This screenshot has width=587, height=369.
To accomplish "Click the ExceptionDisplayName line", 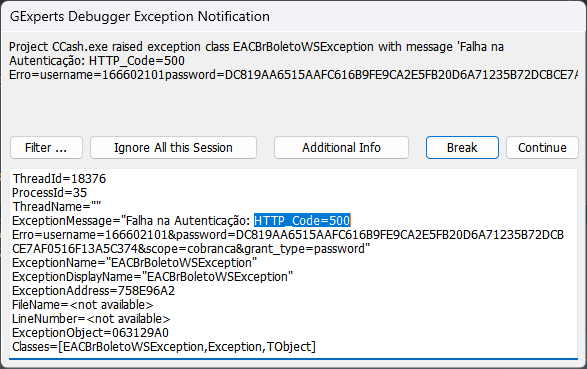I will point(152,277).
